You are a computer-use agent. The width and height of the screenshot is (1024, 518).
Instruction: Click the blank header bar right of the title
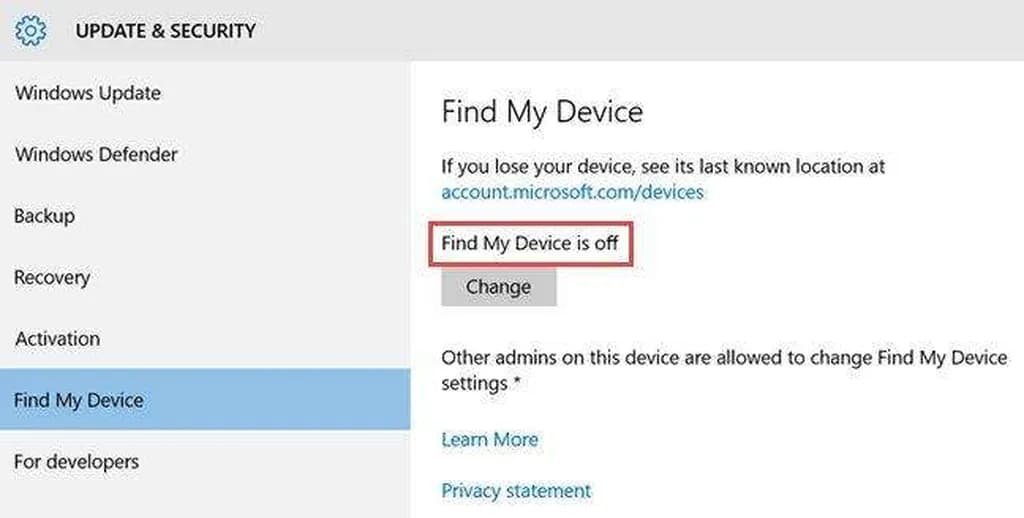640,31
